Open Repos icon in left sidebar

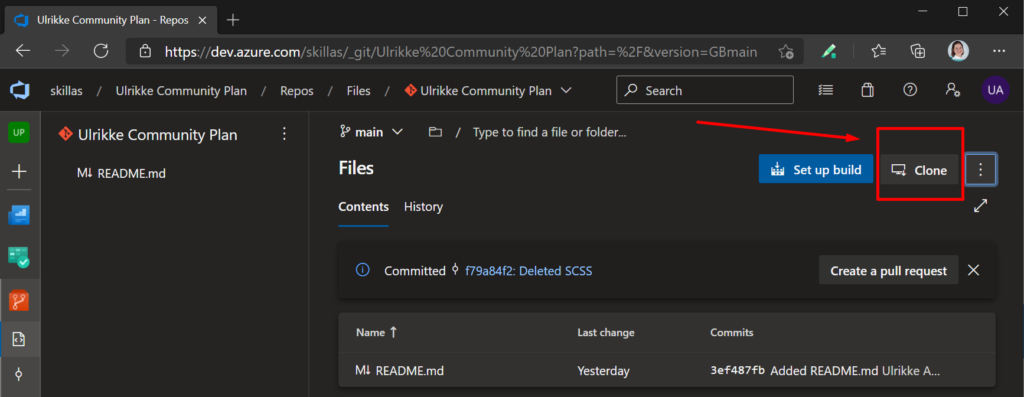click(x=19, y=300)
